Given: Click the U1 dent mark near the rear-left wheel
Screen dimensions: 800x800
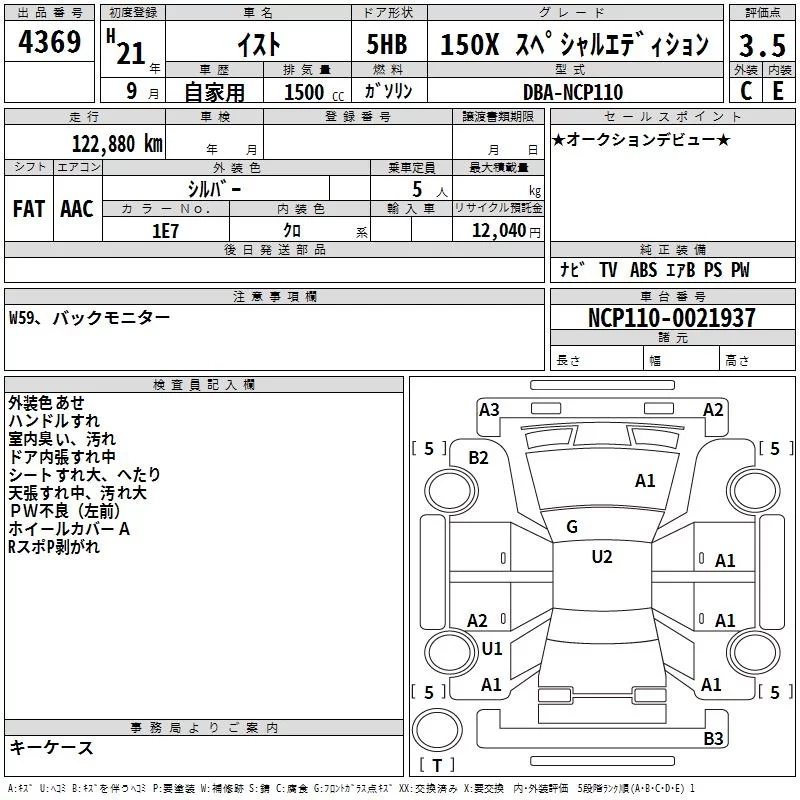Looking at the screenshot, I should click(x=492, y=649).
